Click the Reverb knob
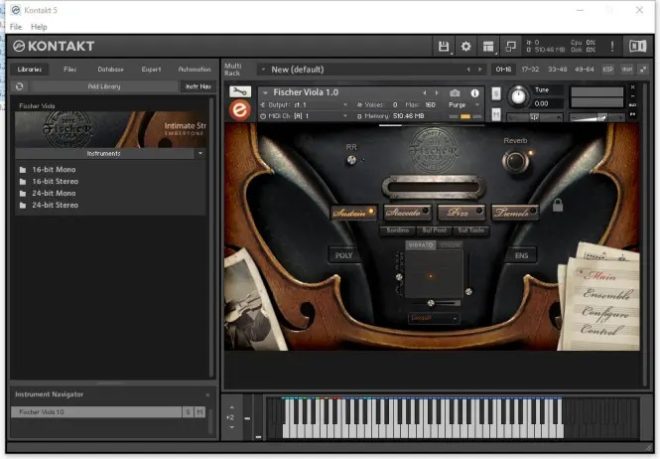660x459 pixels. point(515,161)
